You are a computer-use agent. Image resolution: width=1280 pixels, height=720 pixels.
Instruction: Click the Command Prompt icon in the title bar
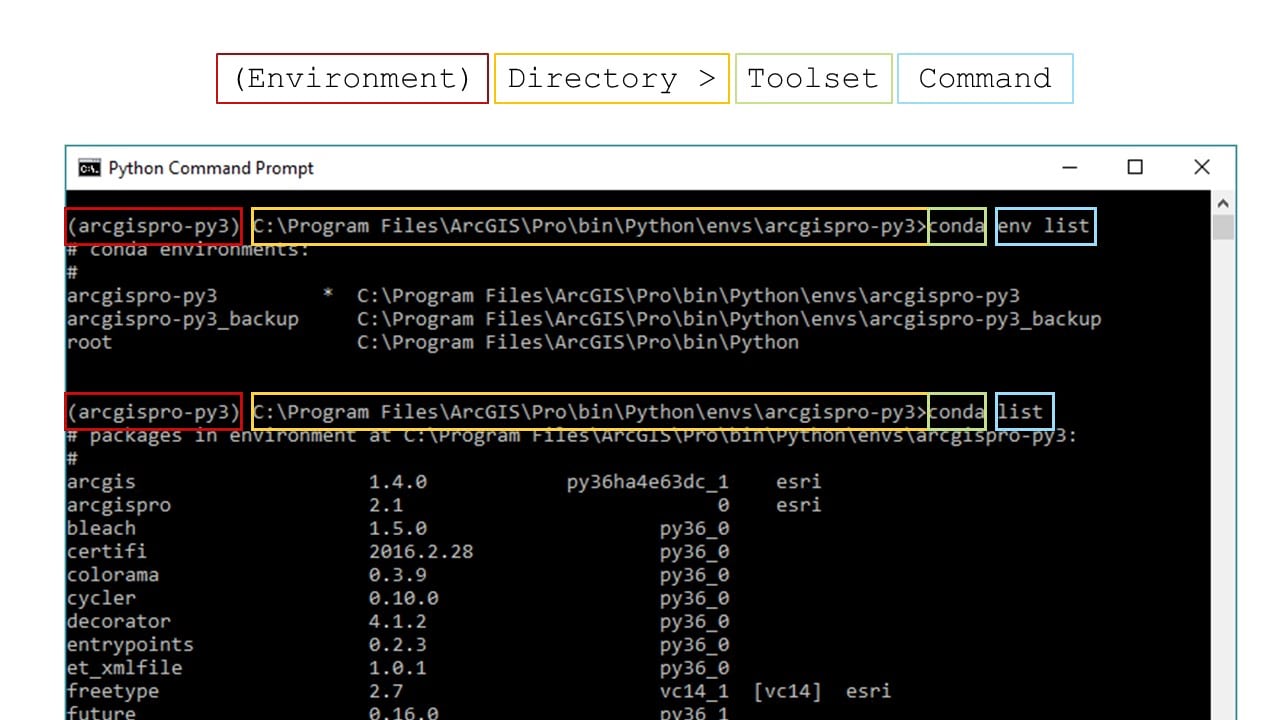point(90,168)
